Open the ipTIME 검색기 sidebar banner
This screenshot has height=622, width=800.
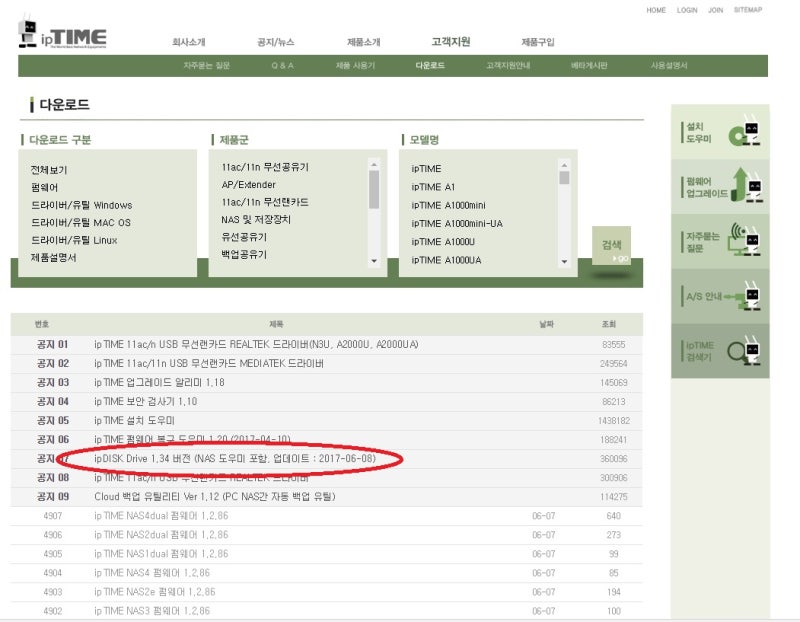coord(720,351)
